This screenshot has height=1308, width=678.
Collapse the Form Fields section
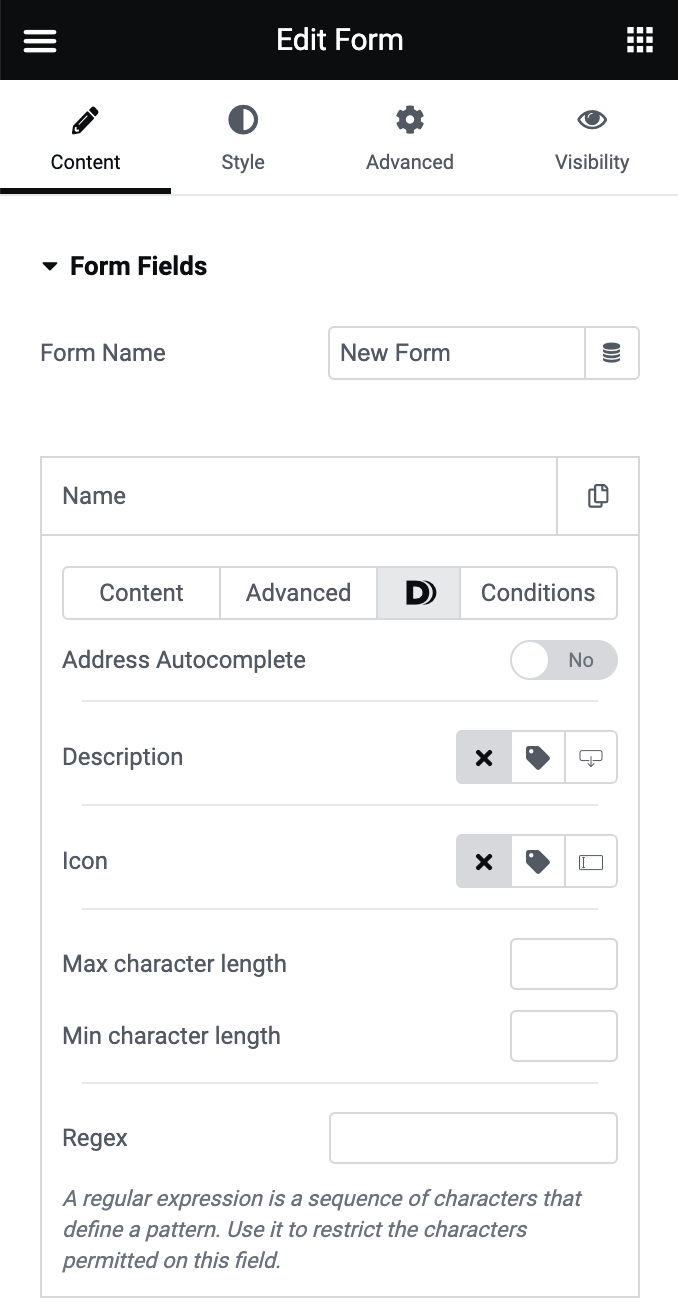pos(123,266)
